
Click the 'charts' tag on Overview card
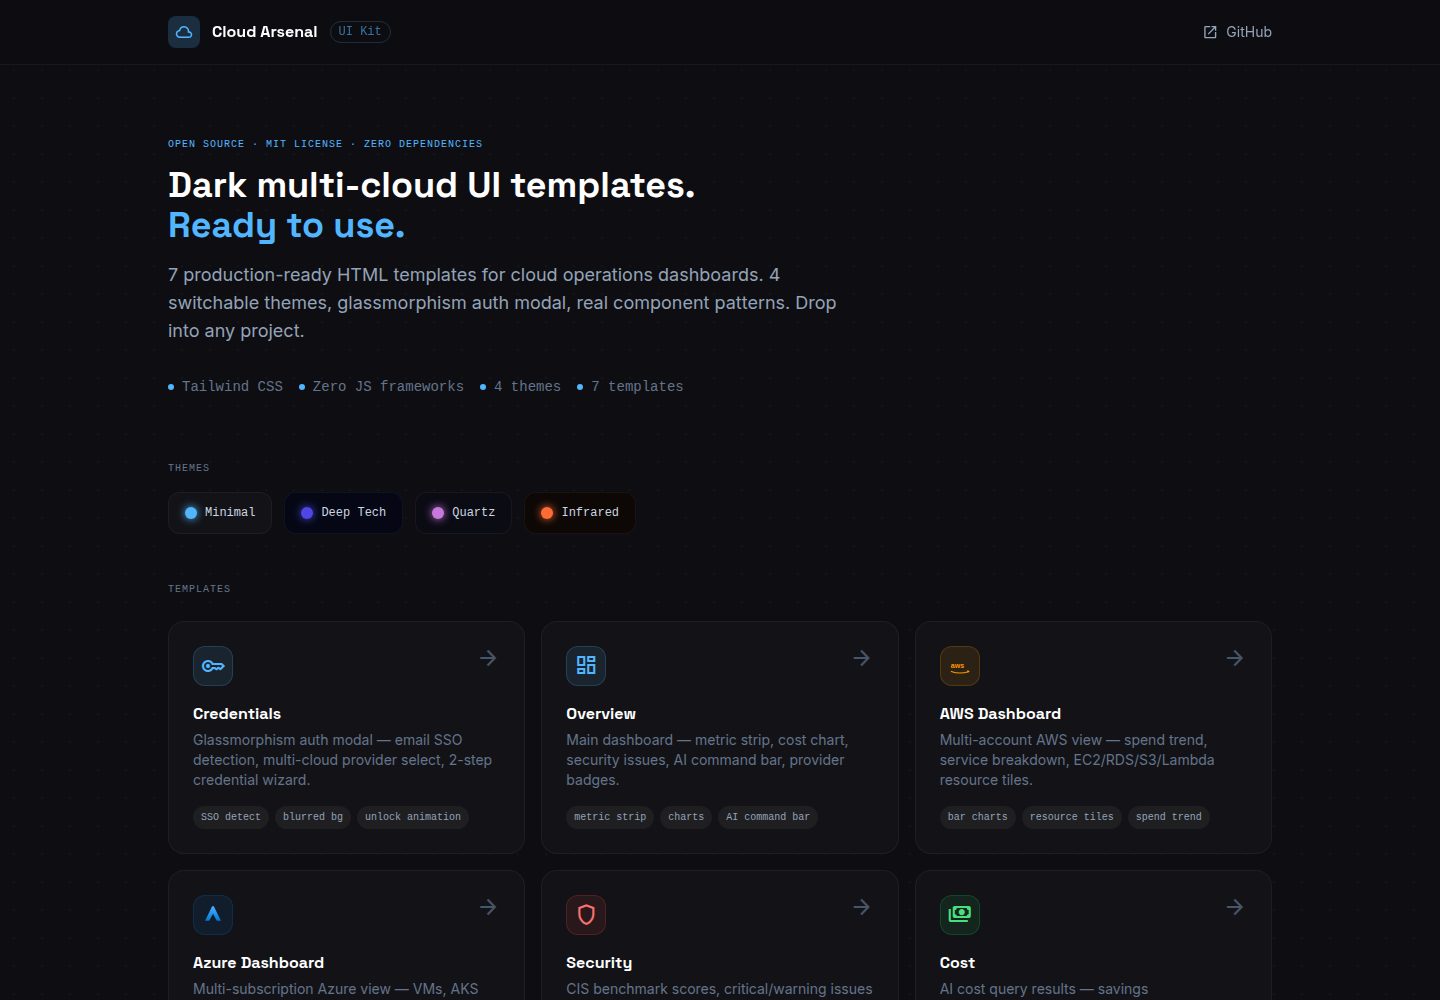tap(686, 817)
